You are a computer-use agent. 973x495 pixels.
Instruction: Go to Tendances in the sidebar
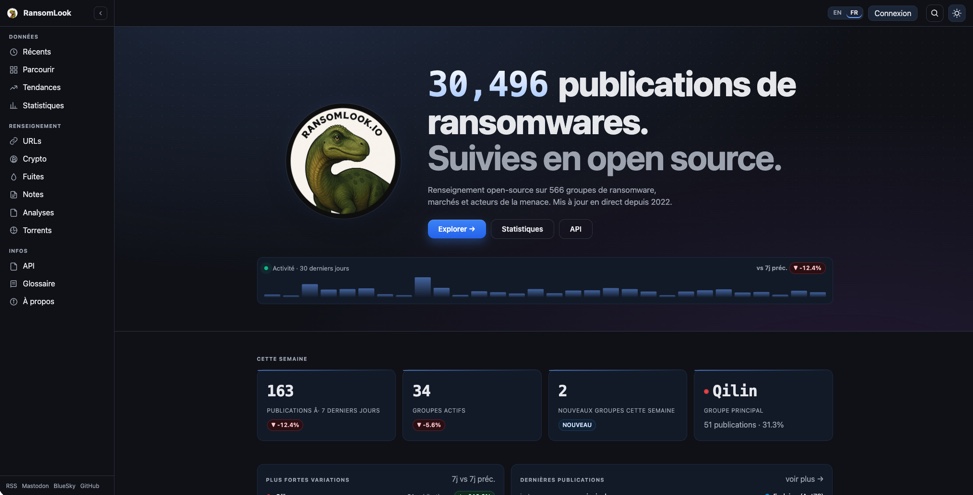(41, 88)
